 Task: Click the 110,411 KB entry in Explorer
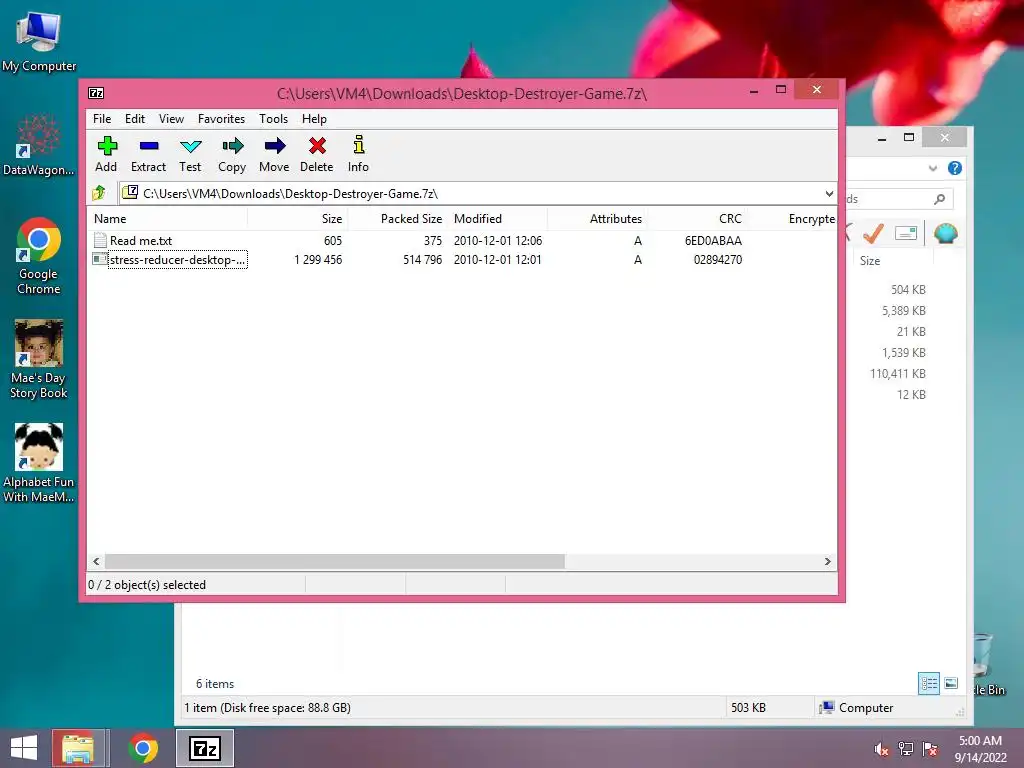(x=897, y=374)
